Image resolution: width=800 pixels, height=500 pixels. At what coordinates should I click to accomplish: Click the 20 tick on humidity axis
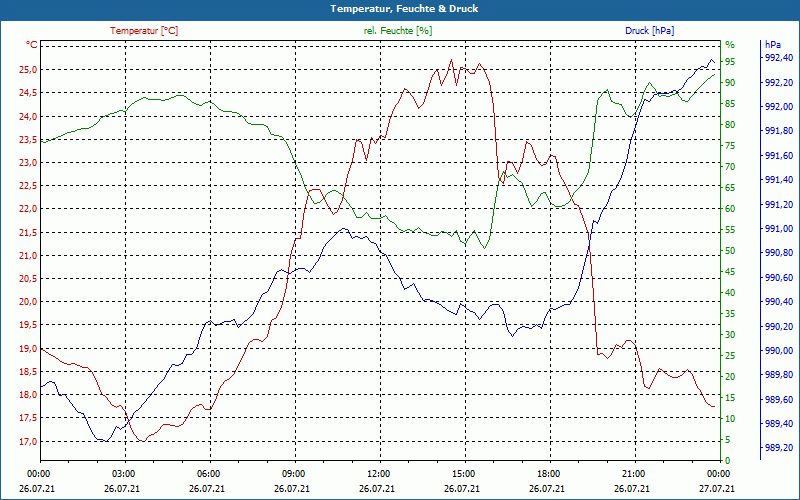tap(730, 377)
